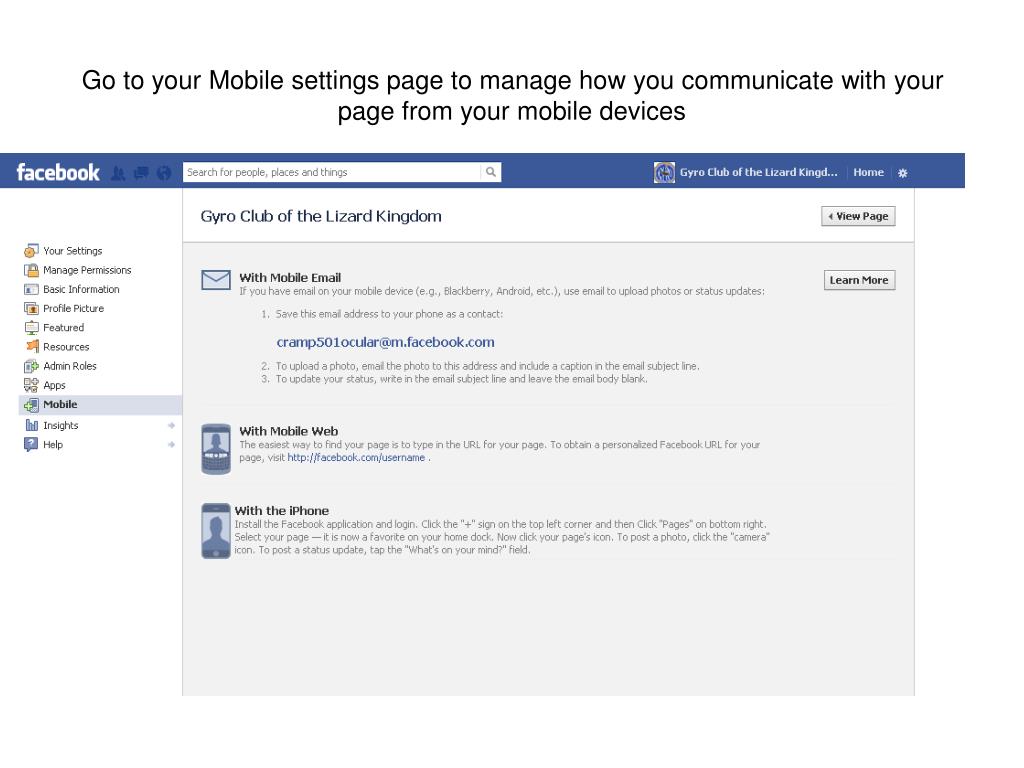The width and height of the screenshot is (1024, 768).
Task: Click the Help question icon
Action: (31, 445)
